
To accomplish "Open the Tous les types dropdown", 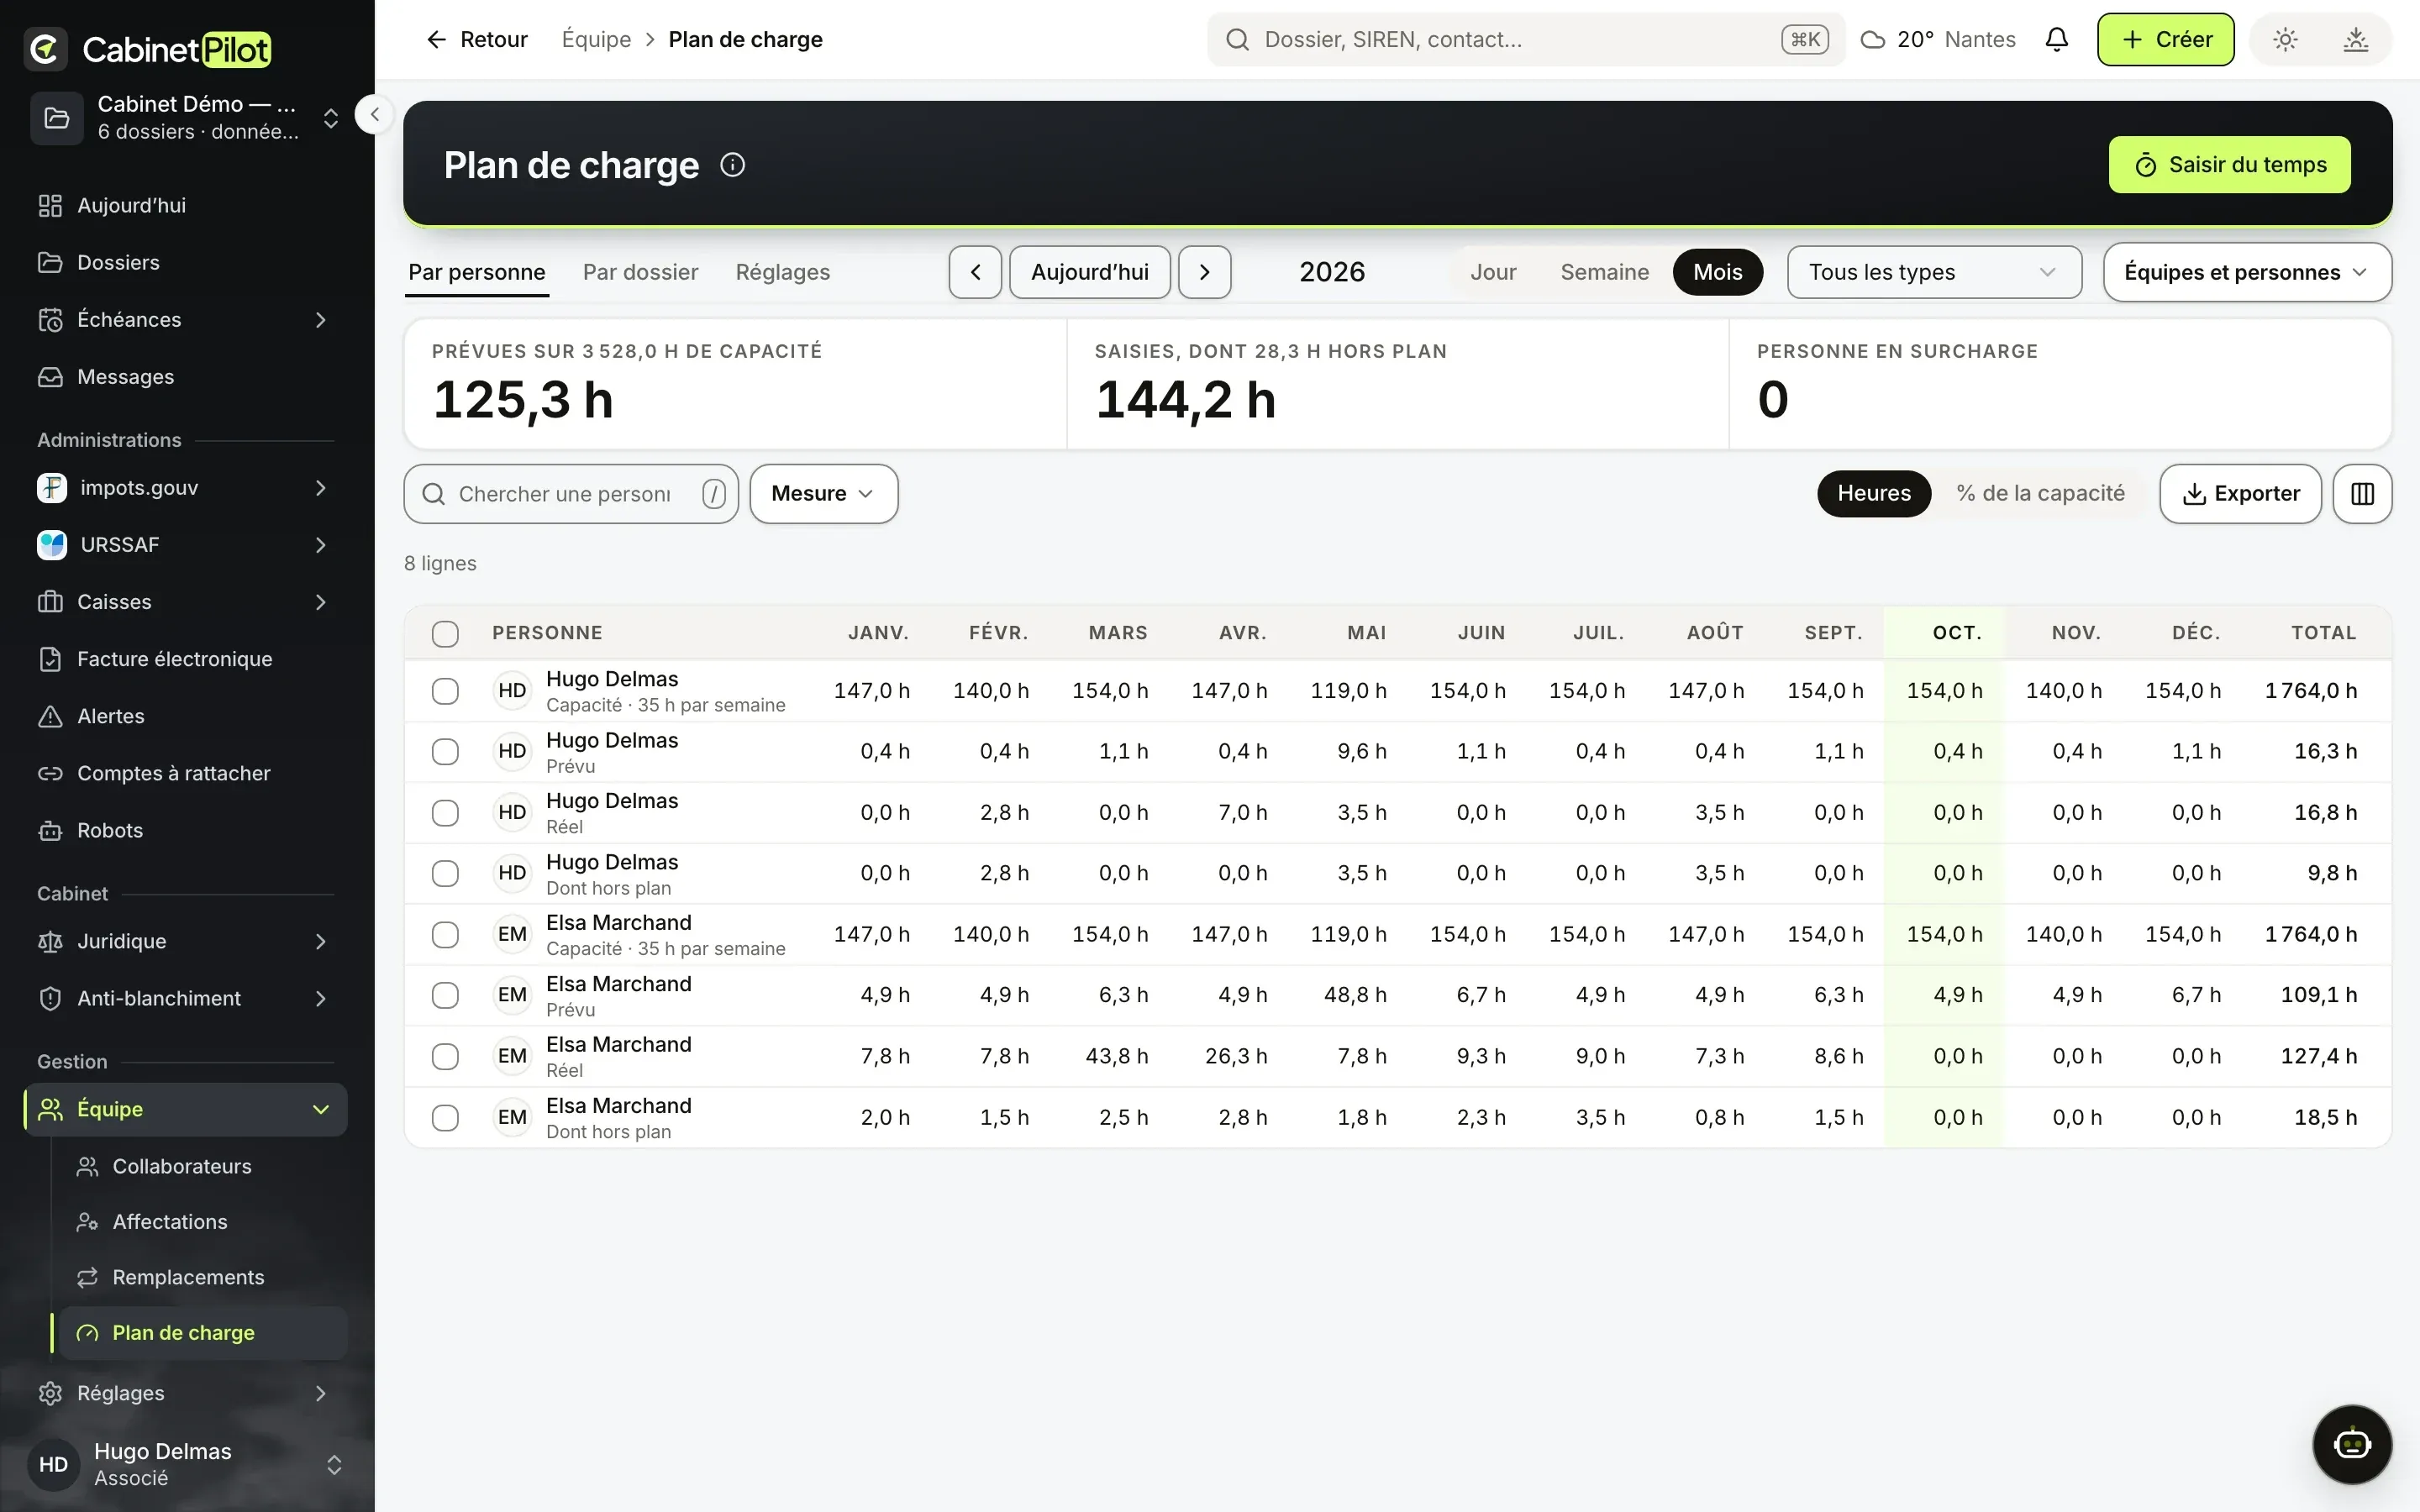I will coord(1934,272).
